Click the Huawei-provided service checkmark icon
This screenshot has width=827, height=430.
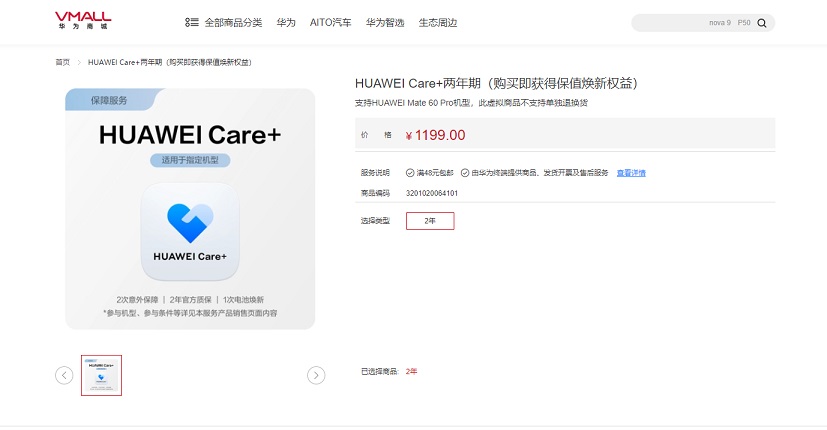tap(465, 173)
